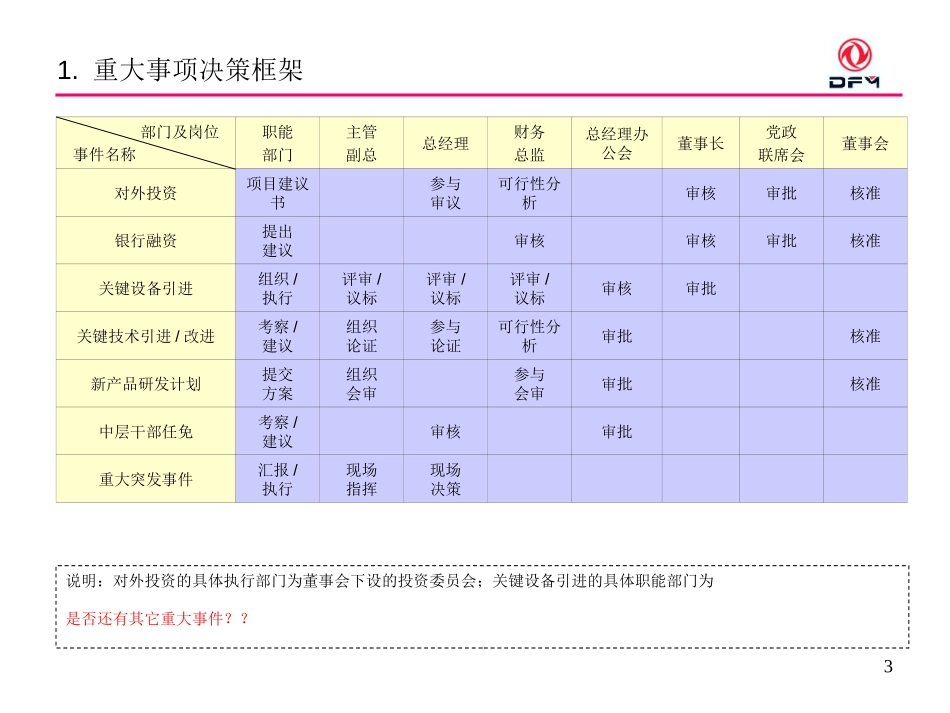This screenshot has height=713, width=950.
Task: Click the 总经理 column header
Action: click(445, 144)
